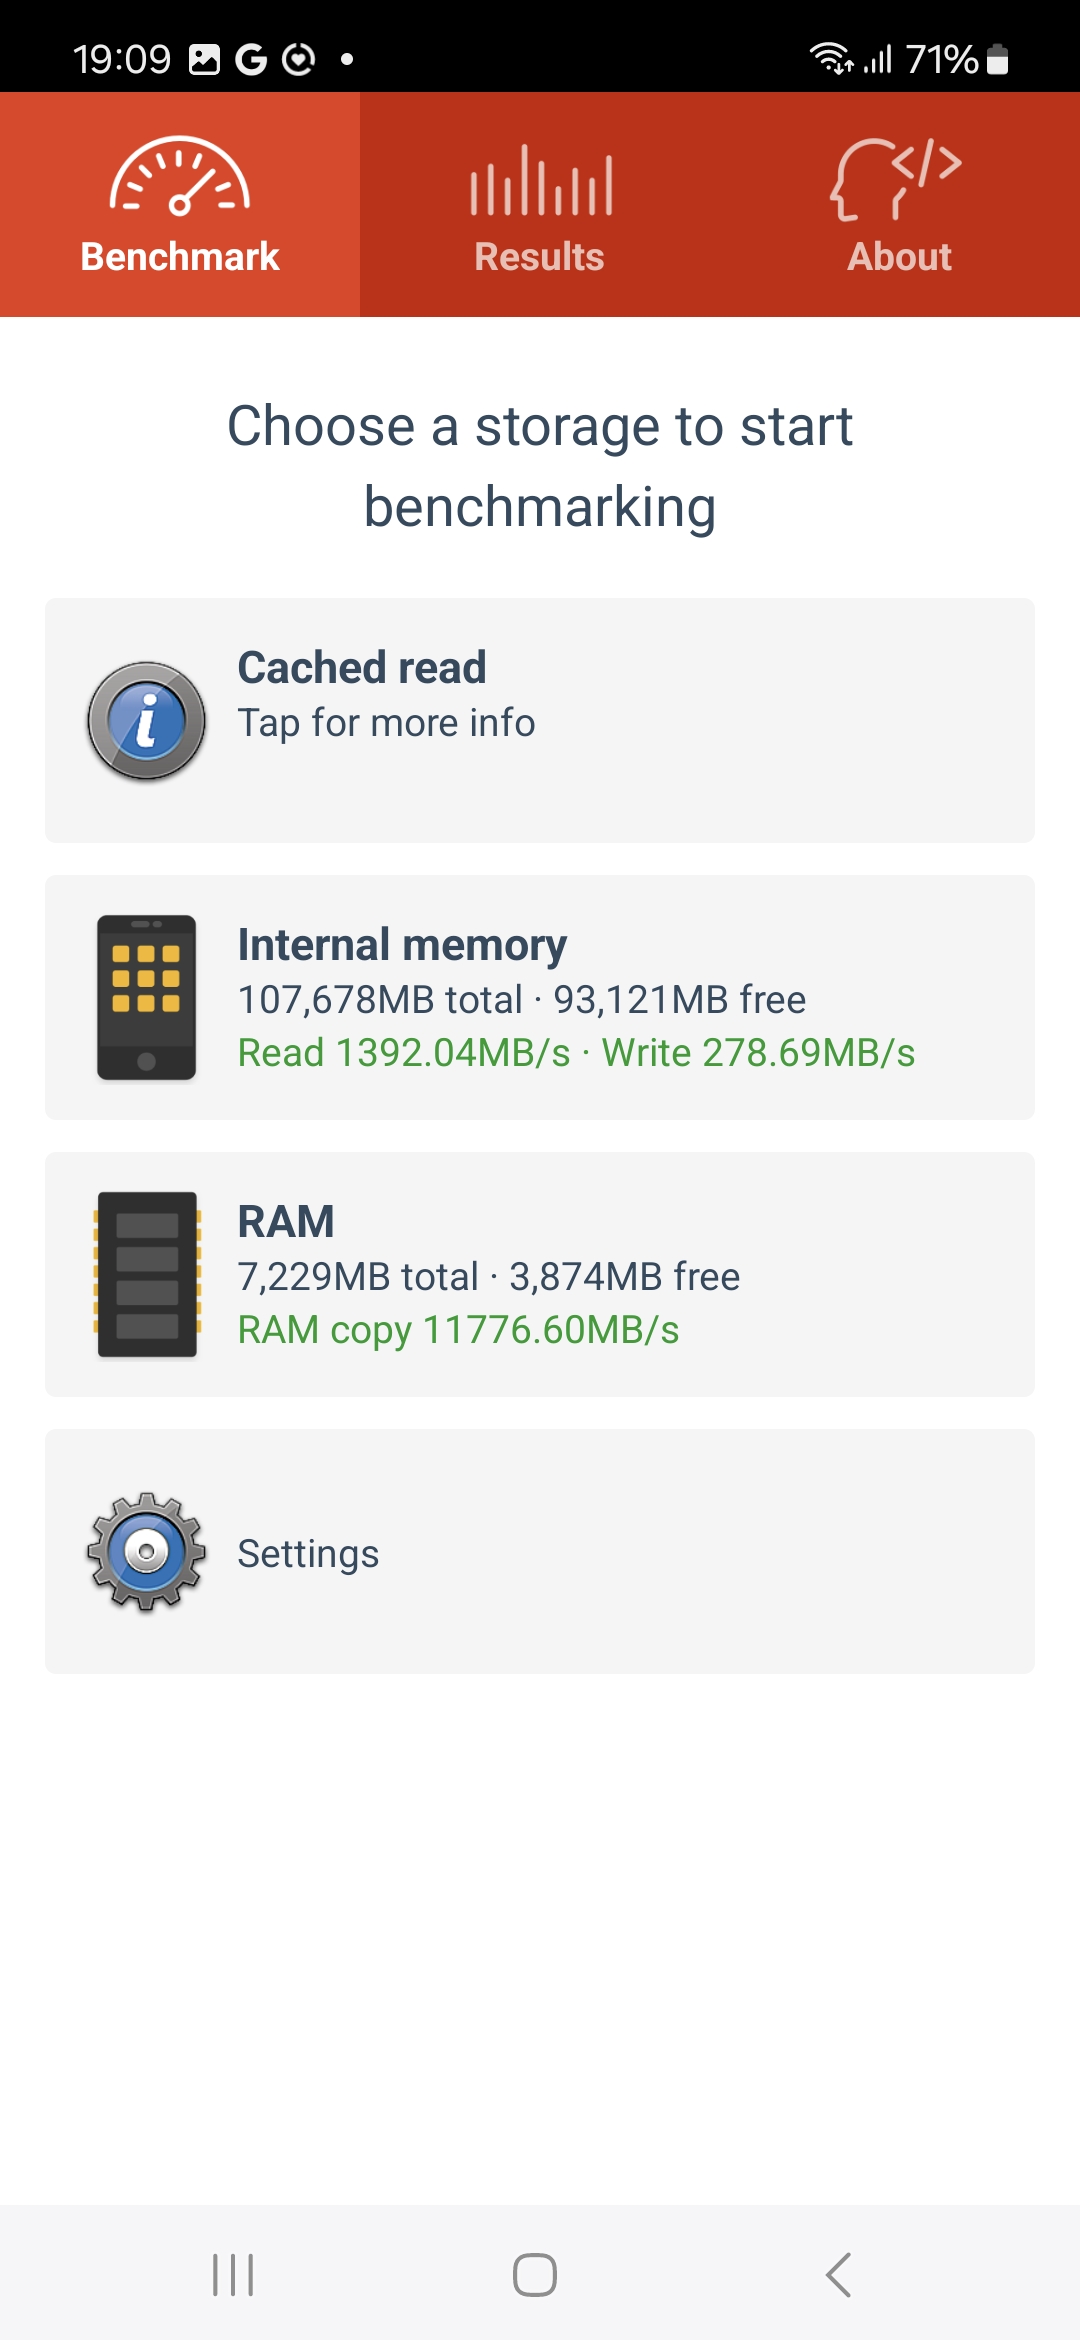This screenshot has height=2340, width=1080.
Task: Tap the Read 1392.04MB/s result text
Action: coord(404,1053)
